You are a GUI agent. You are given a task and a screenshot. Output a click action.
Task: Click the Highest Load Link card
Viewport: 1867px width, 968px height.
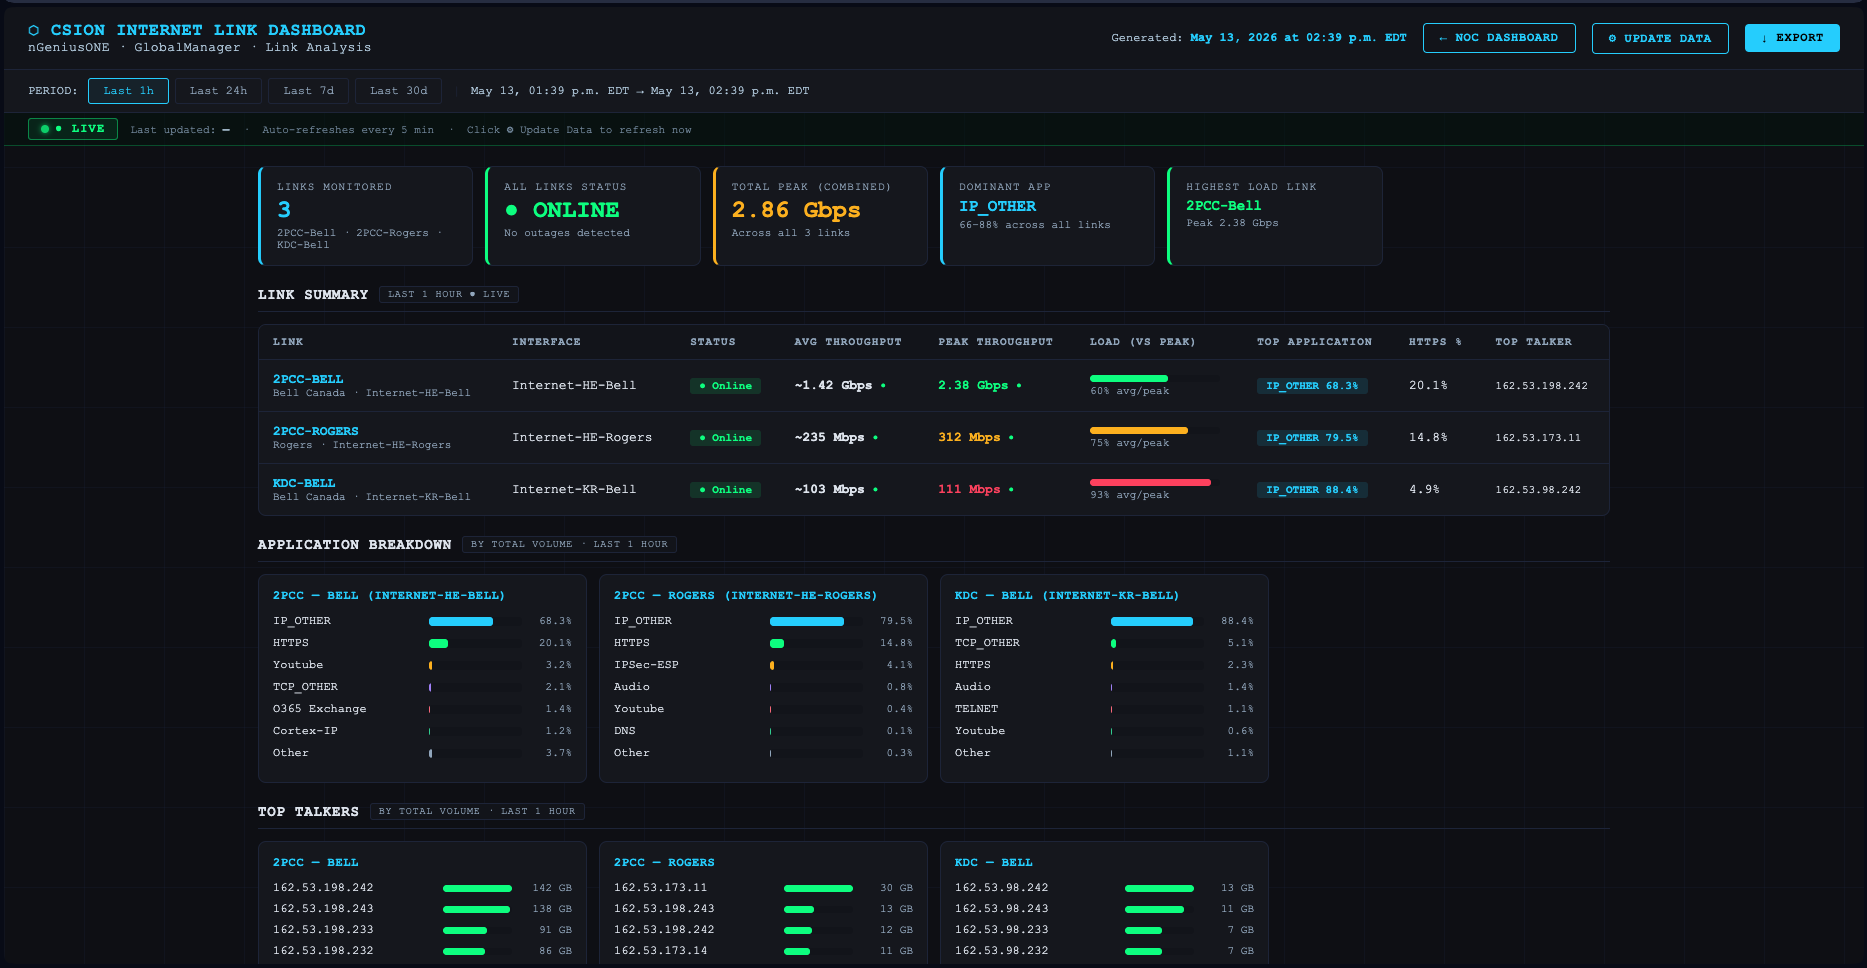pos(1275,216)
